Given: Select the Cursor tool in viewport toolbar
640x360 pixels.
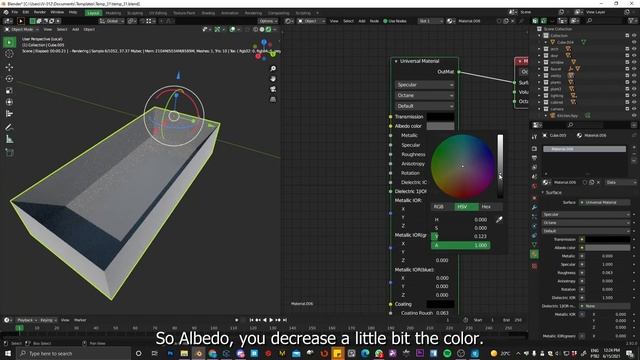Looking at the screenshot, I should click(9, 54).
